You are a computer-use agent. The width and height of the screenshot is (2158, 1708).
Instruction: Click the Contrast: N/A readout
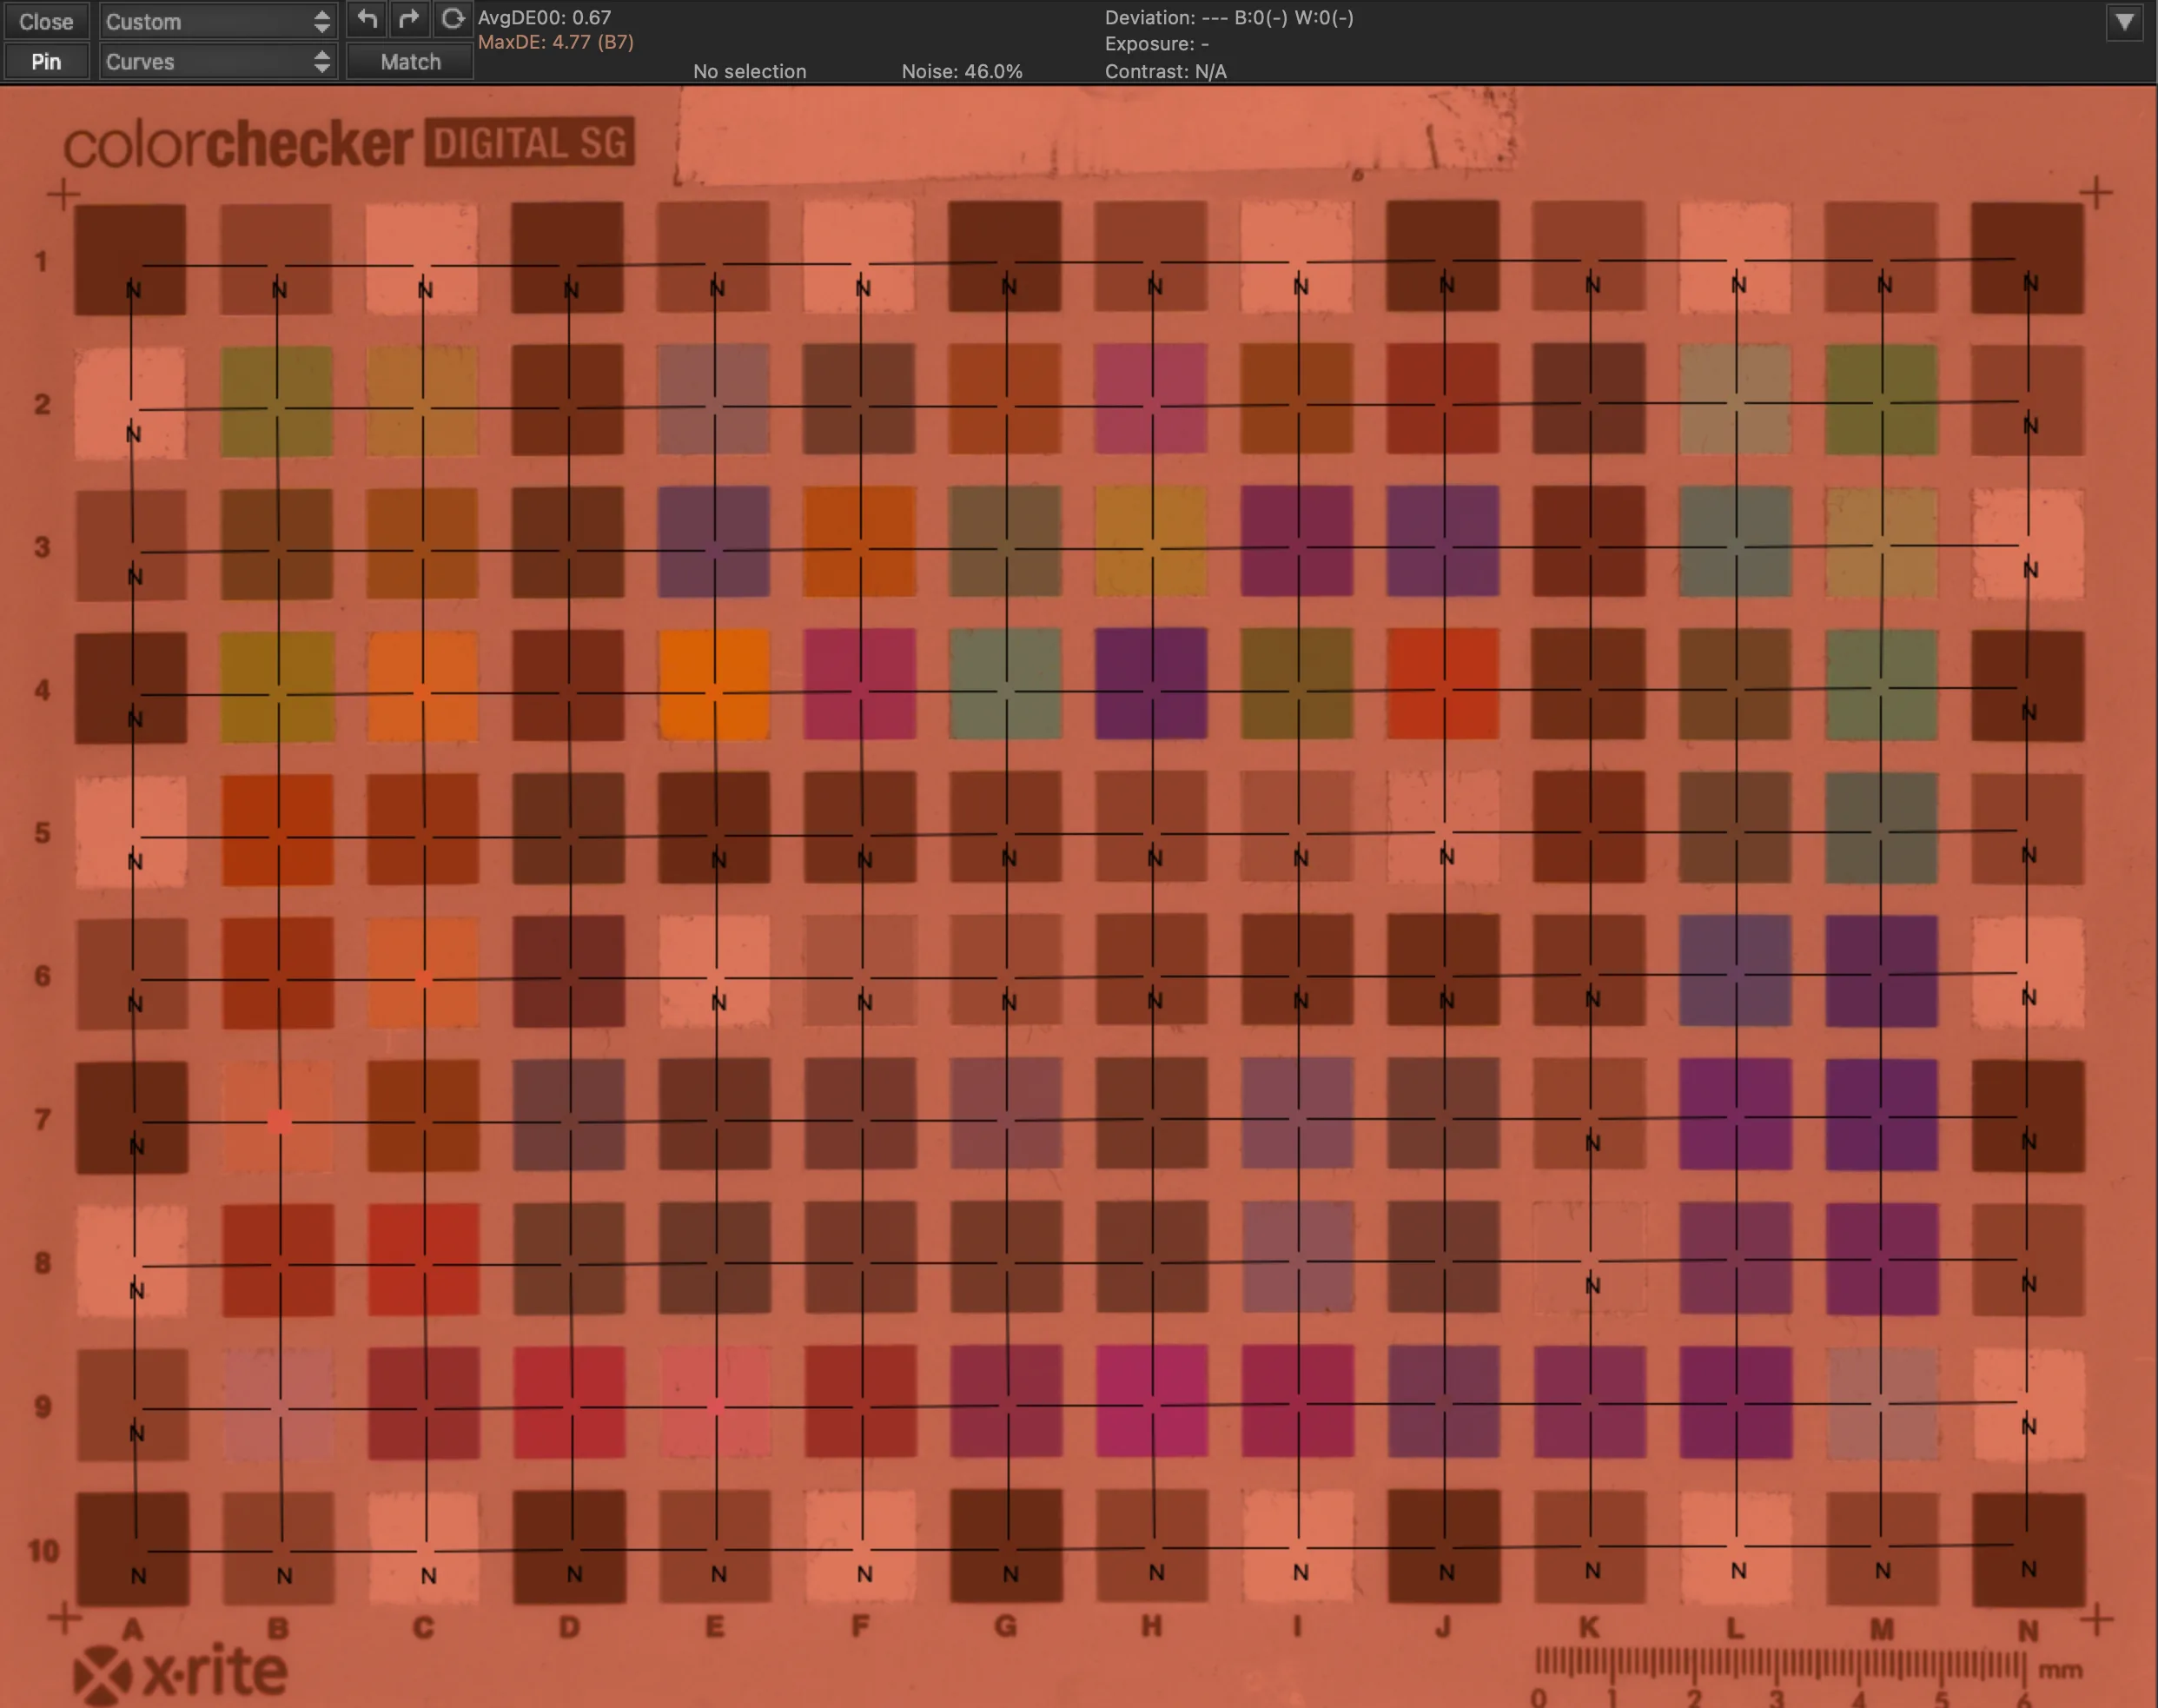[1165, 71]
